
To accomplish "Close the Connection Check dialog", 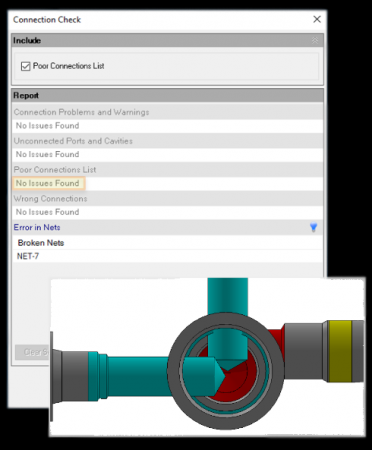I will tap(317, 19).
